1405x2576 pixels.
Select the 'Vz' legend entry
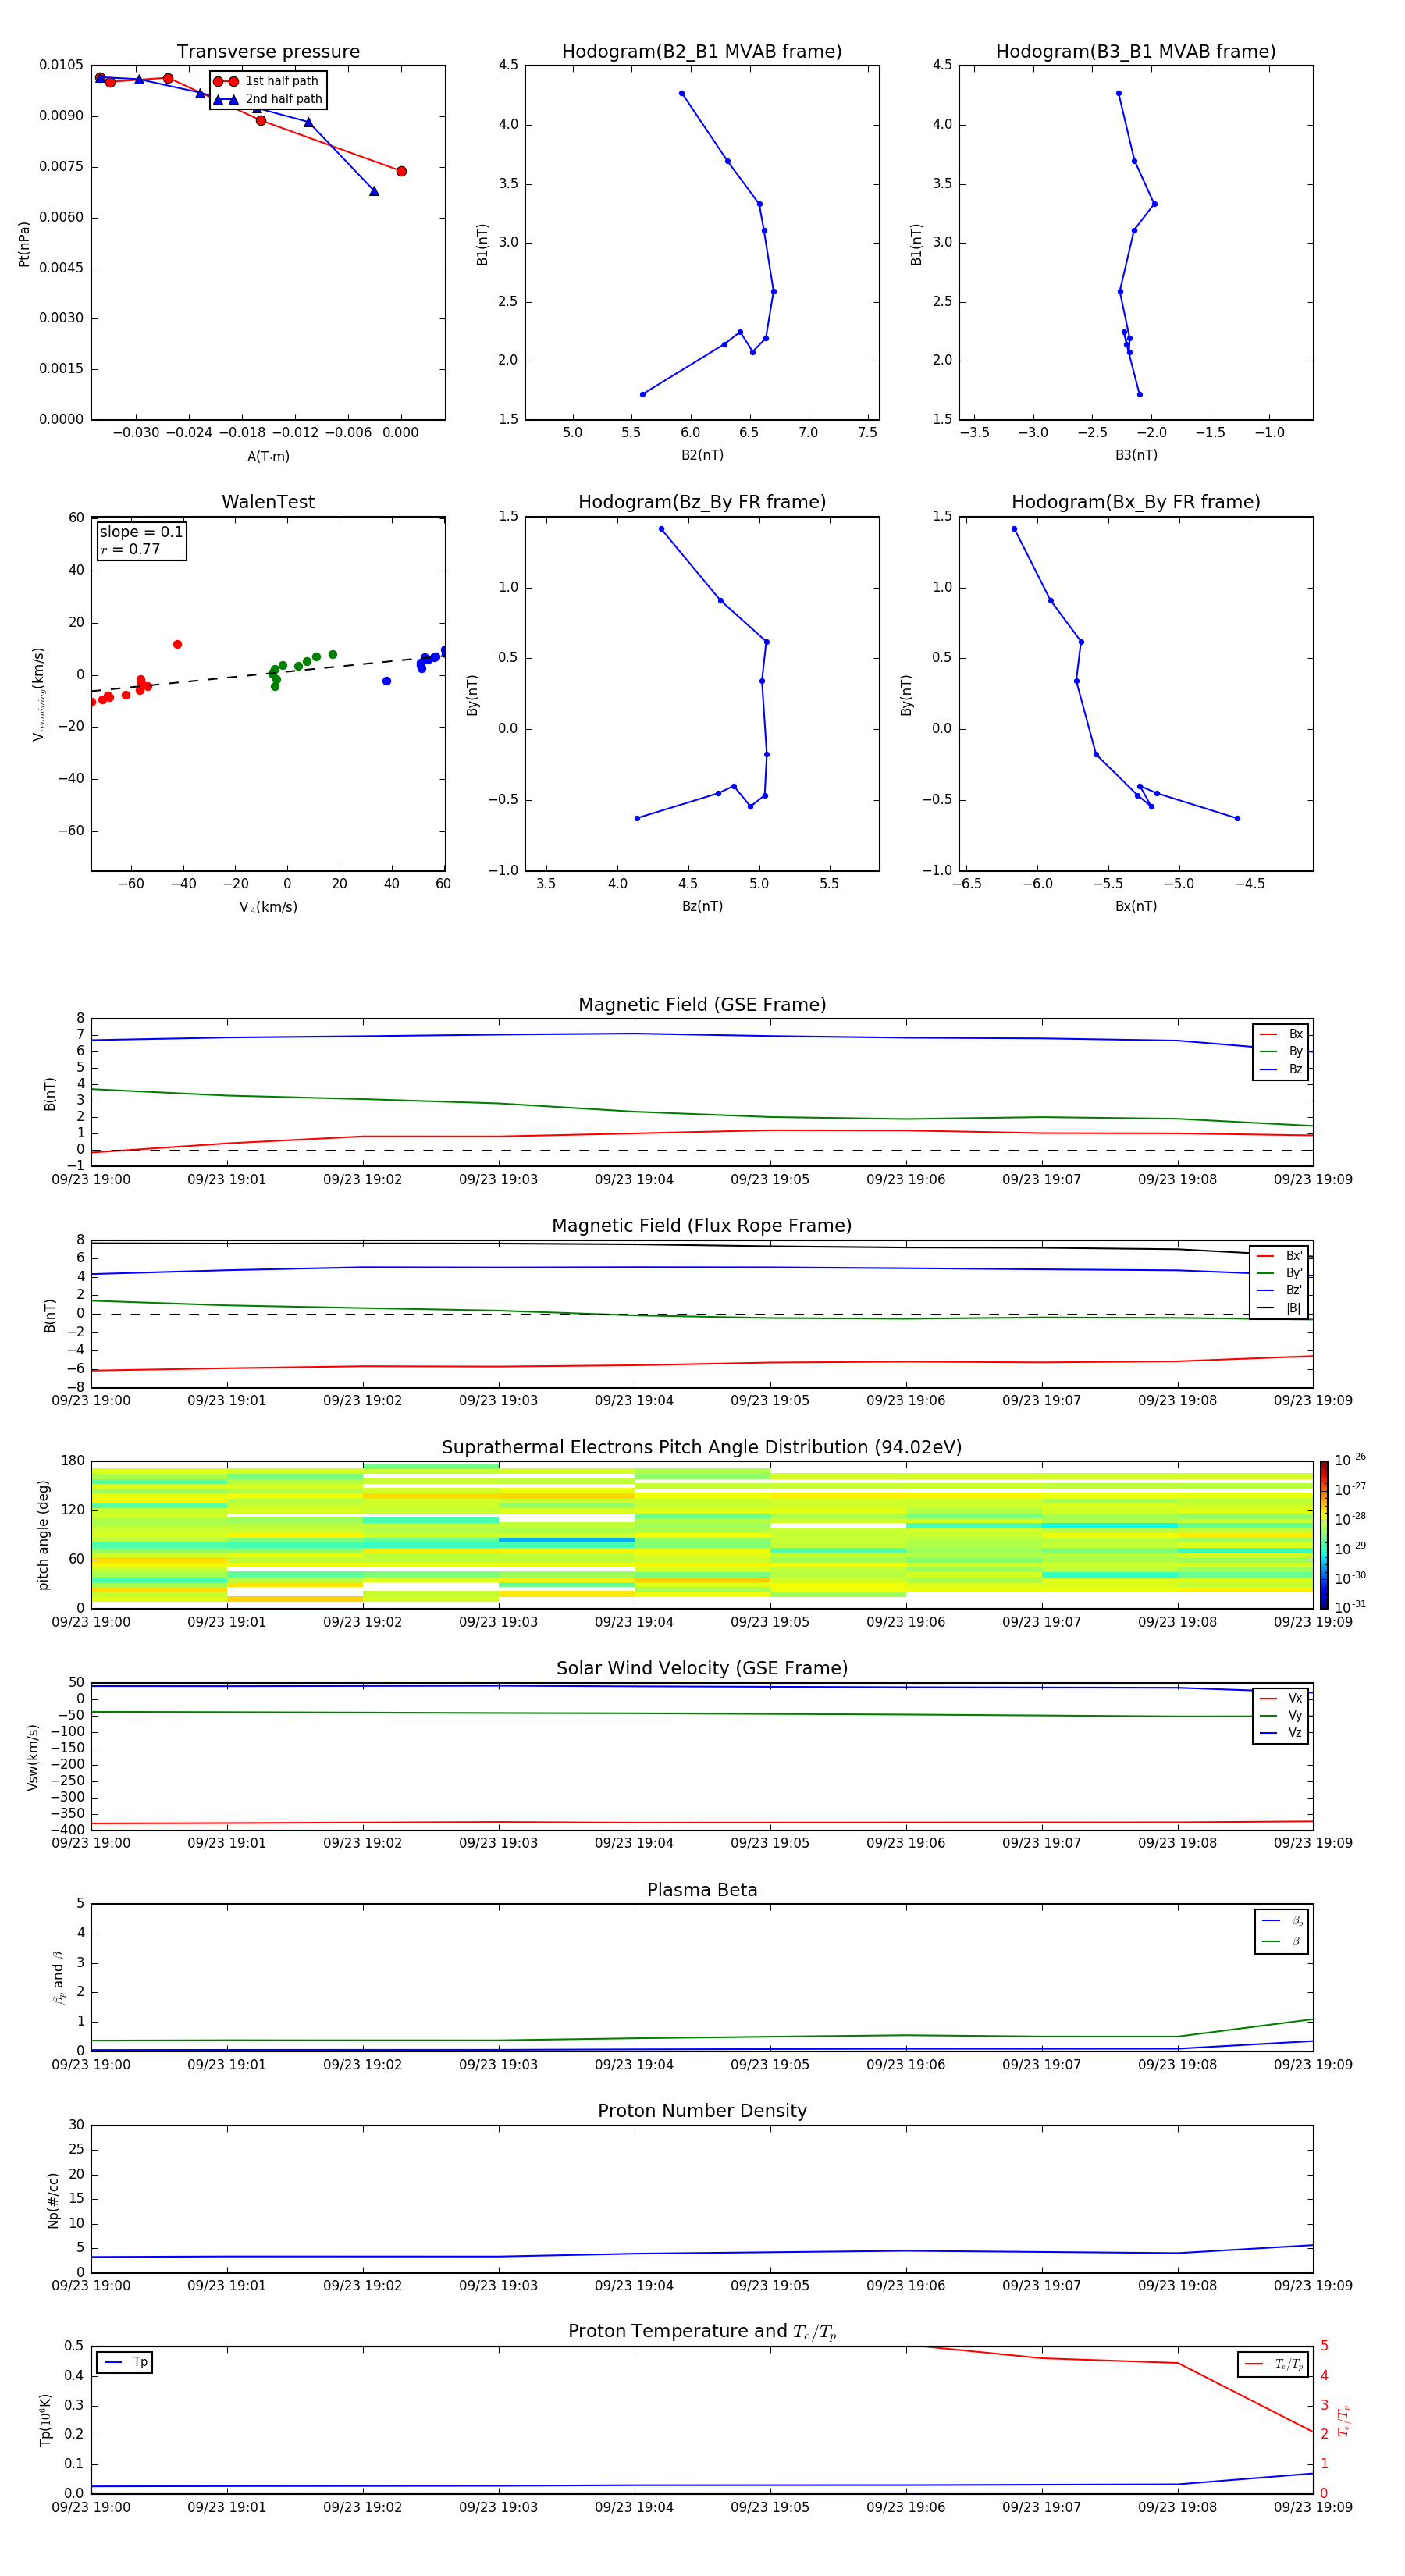pyautogui.click(x=1281, y=1733)
